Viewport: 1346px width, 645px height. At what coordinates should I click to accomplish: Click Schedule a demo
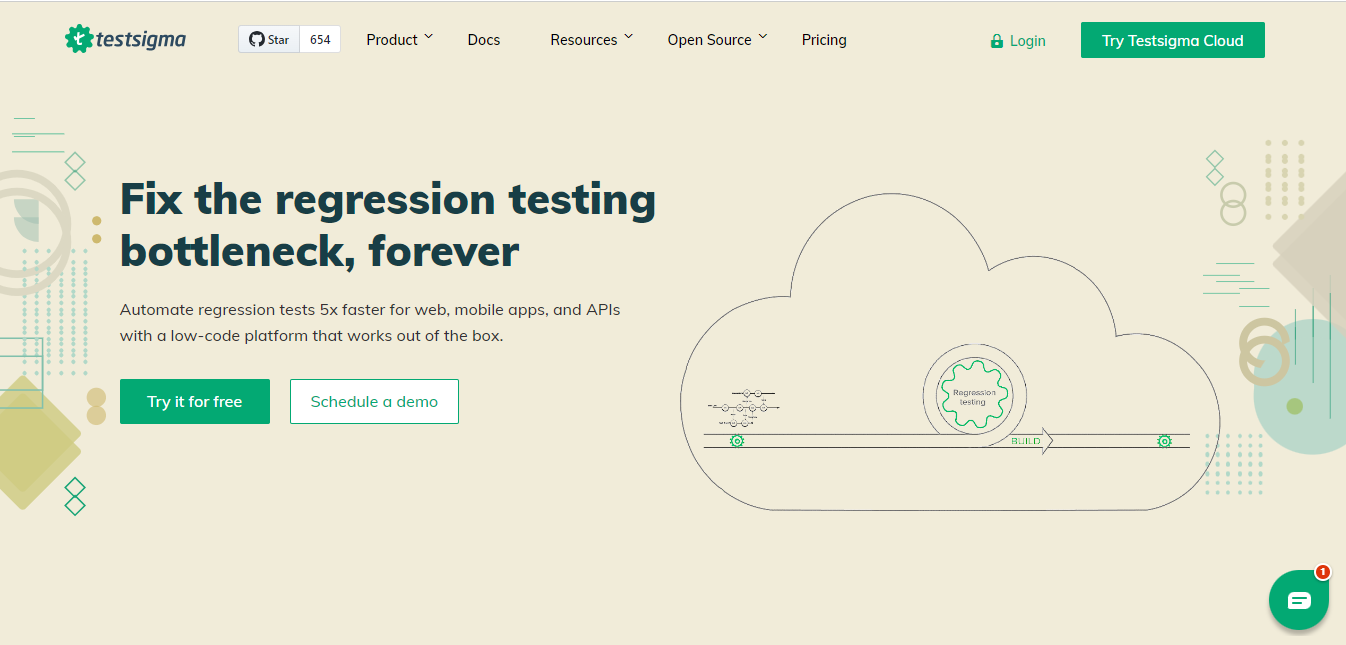pos(374,401)
